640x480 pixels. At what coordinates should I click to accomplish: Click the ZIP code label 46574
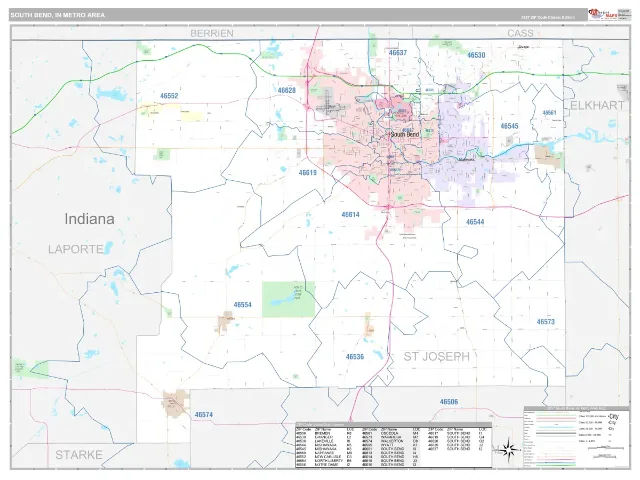(x=203, y=415)
